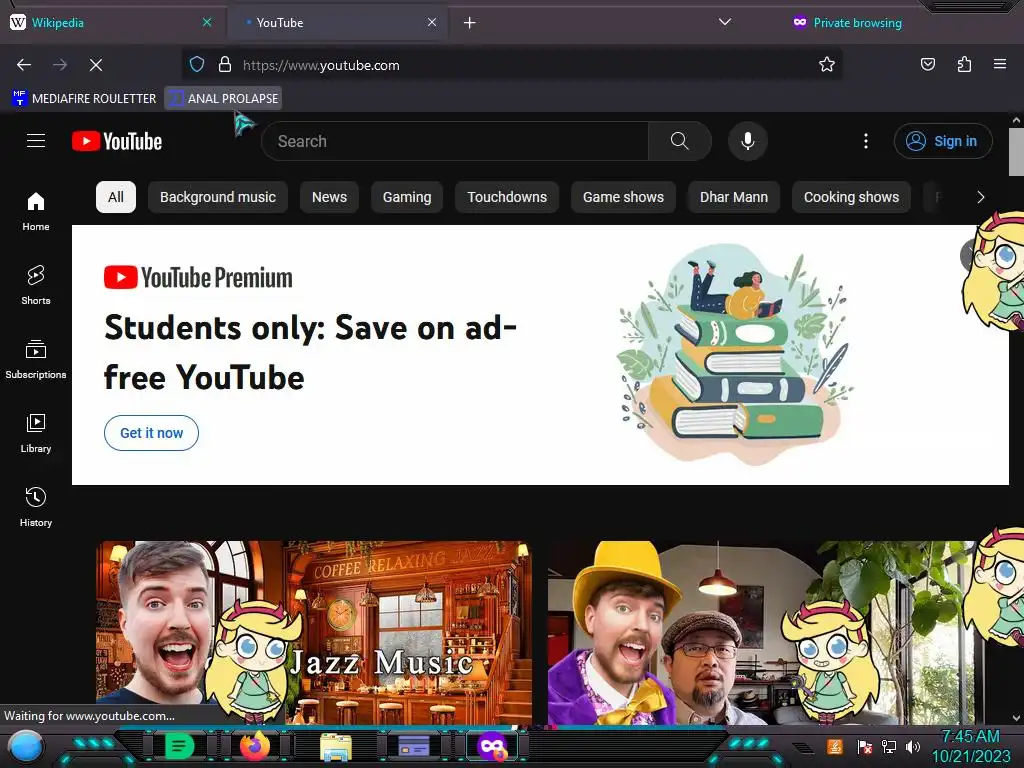Click private browsing icon in taskbar
The width and height of the screenshot is (1024, 768).
pos(492,746)
